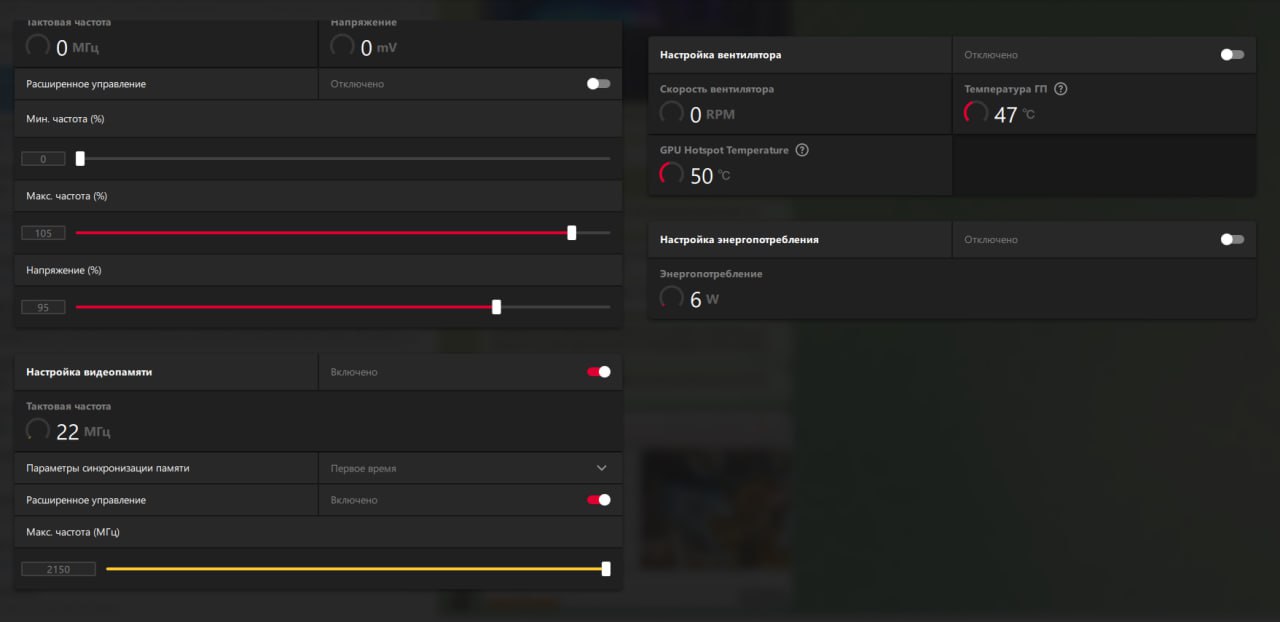Turn off video memory Расширенное управление toggle
1280x622 pixels.
point(598,500)
